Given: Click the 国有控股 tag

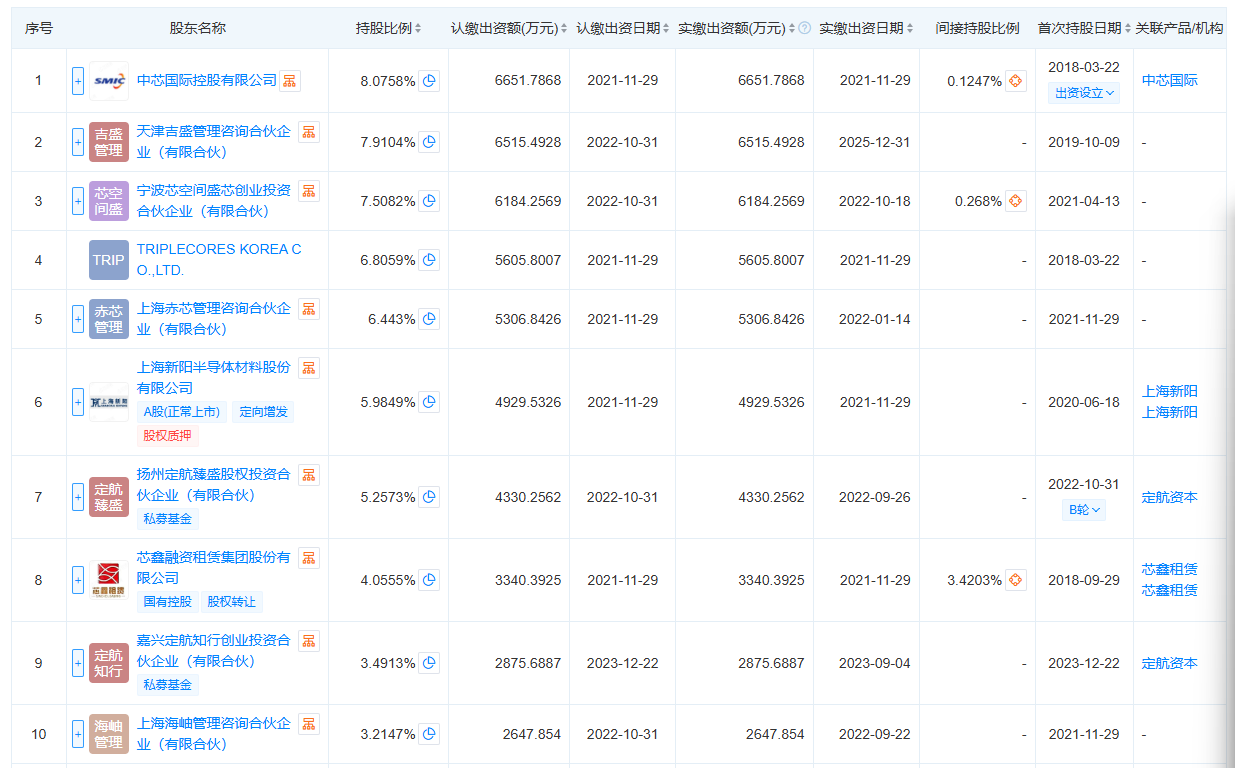Looking at the screenshot, I should pyautogui.click(x=168, y=602).
